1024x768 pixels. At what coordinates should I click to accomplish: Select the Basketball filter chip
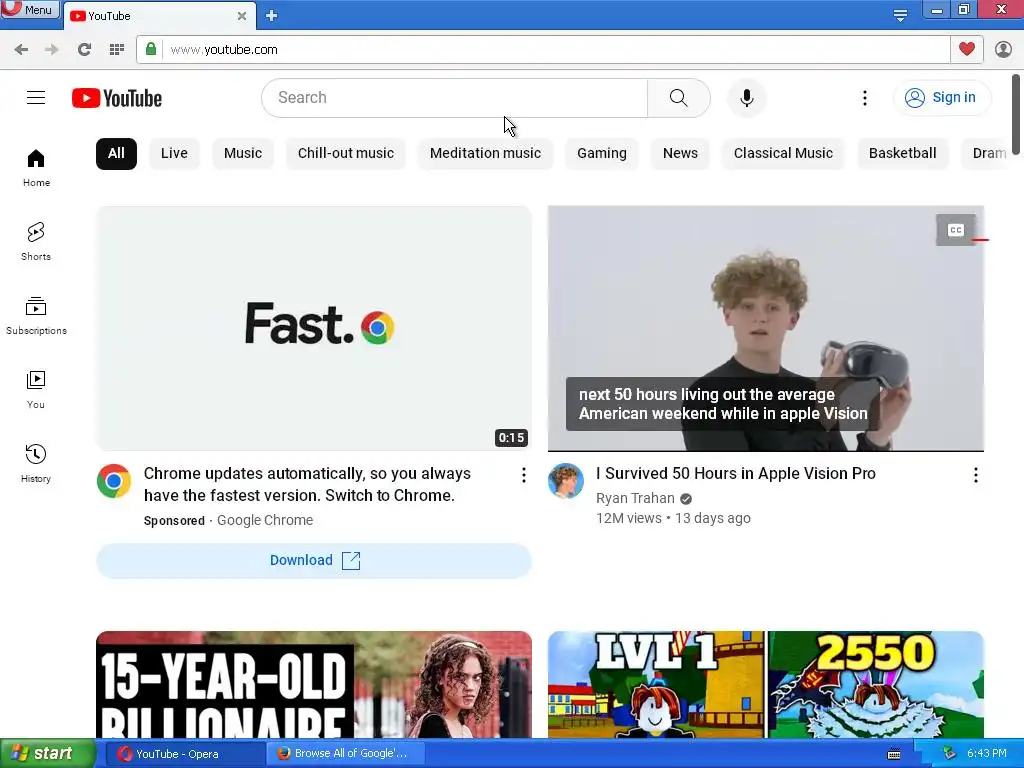tap(903, 153)
